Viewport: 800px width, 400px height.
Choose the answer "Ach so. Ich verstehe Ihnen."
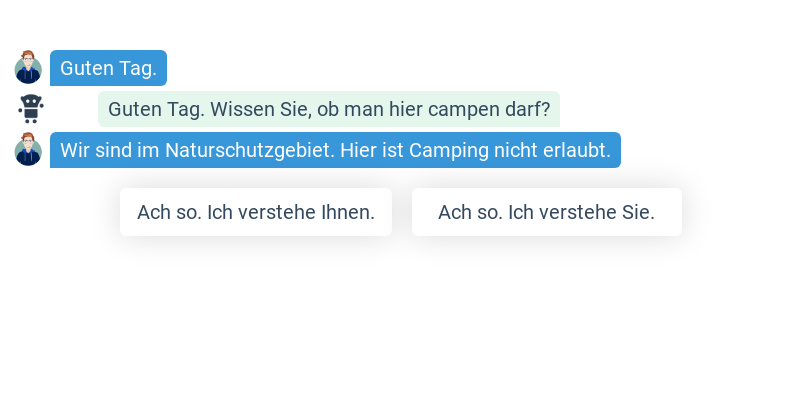(x=256, y=212)
